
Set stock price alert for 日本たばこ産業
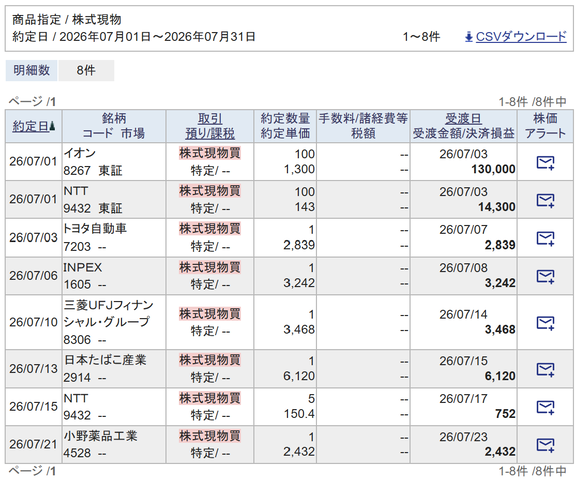coord(545,369)
